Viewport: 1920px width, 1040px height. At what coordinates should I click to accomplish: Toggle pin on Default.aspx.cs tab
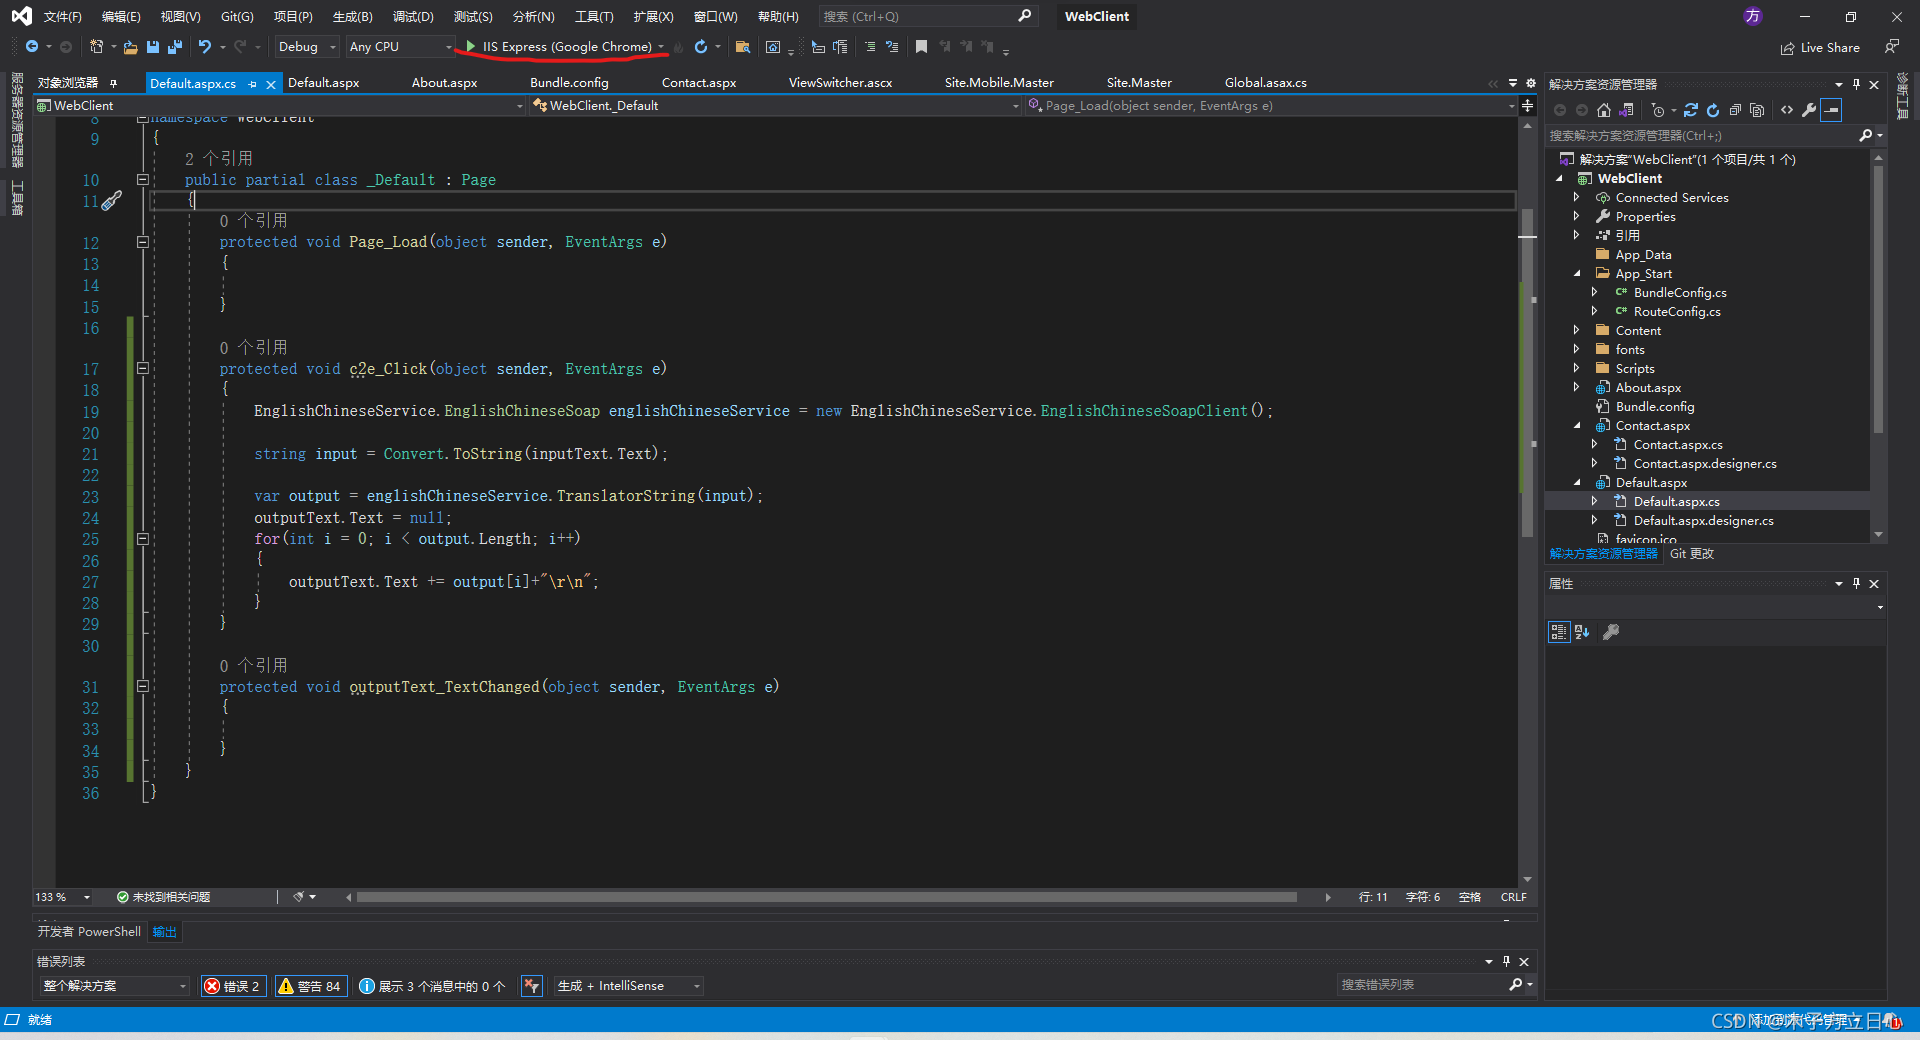pos(253,84)
